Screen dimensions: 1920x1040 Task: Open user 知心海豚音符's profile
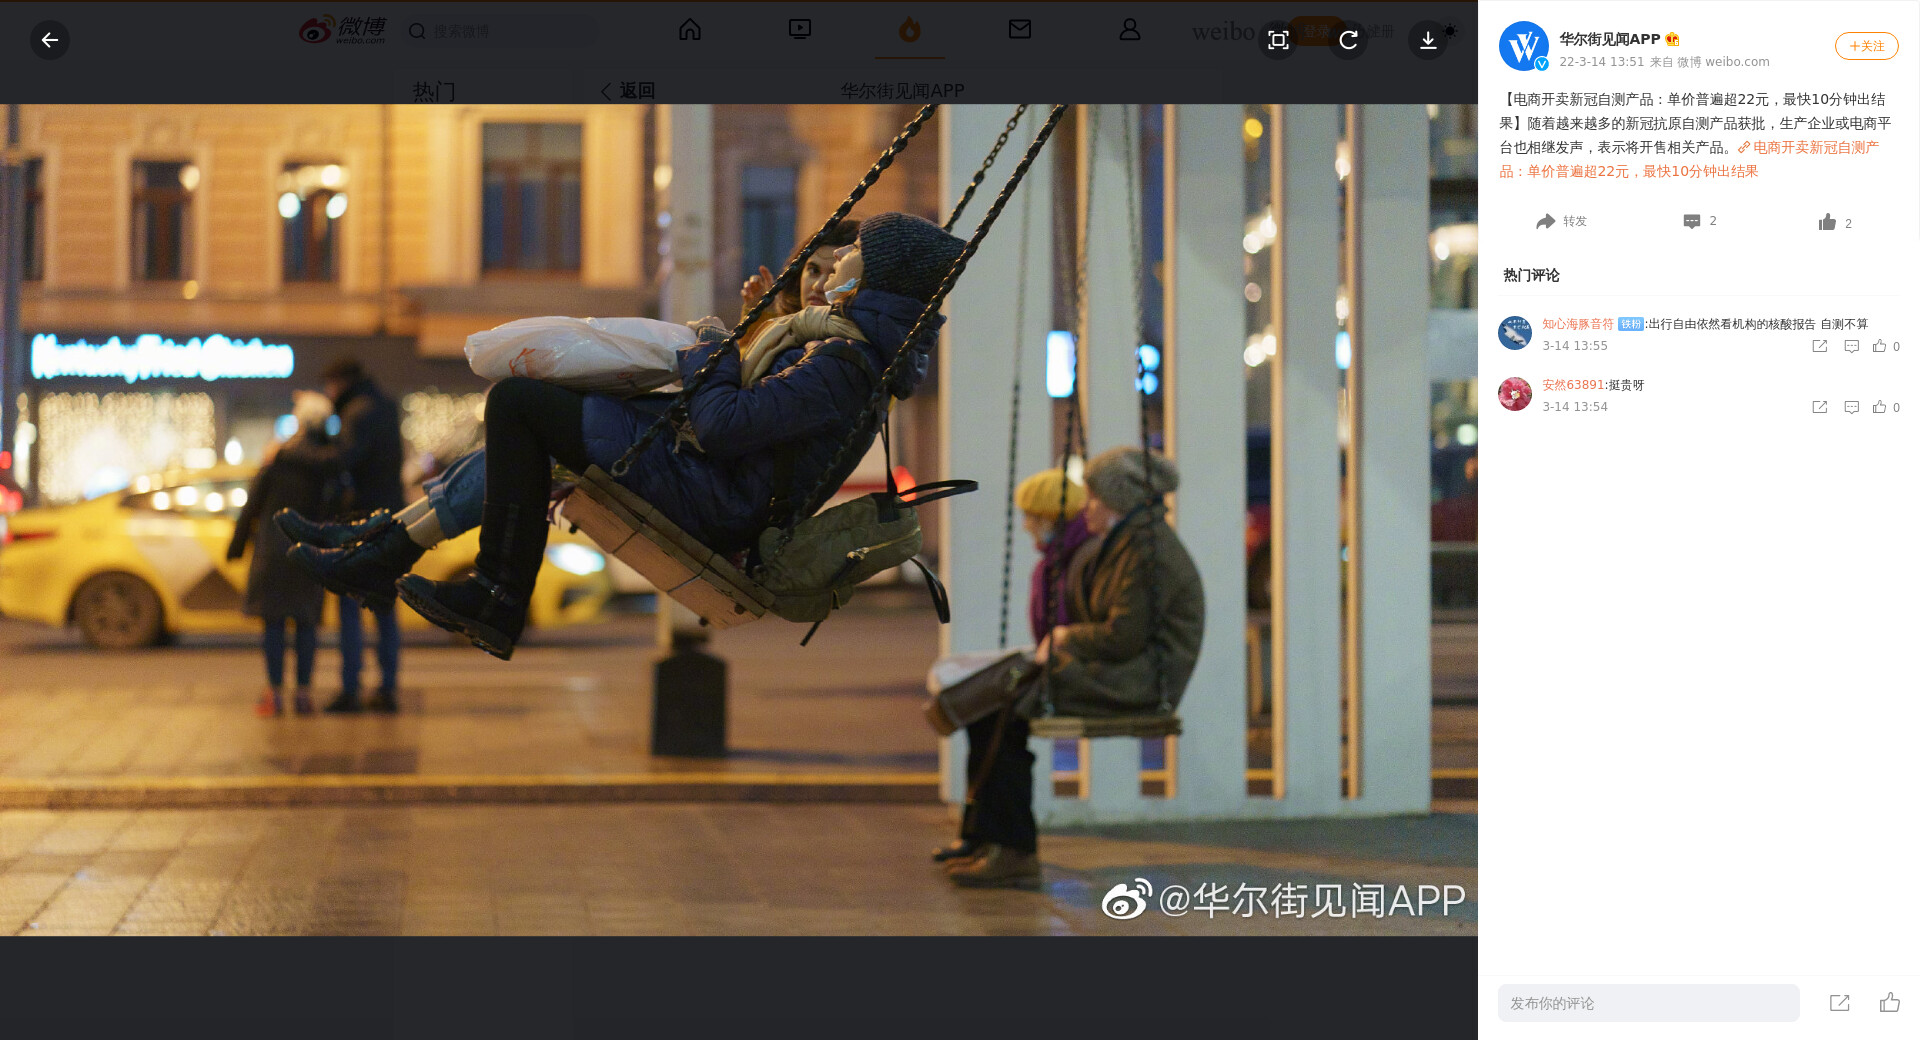pyautogui.click(x=1577, y=324)
